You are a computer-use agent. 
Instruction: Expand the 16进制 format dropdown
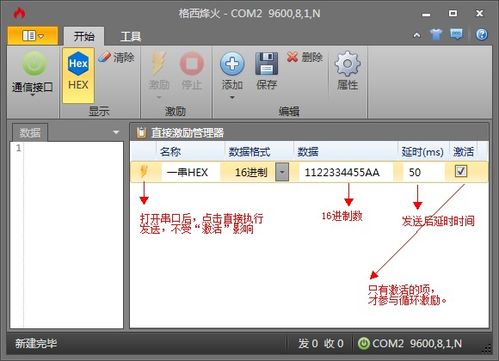tap(282, 172)
